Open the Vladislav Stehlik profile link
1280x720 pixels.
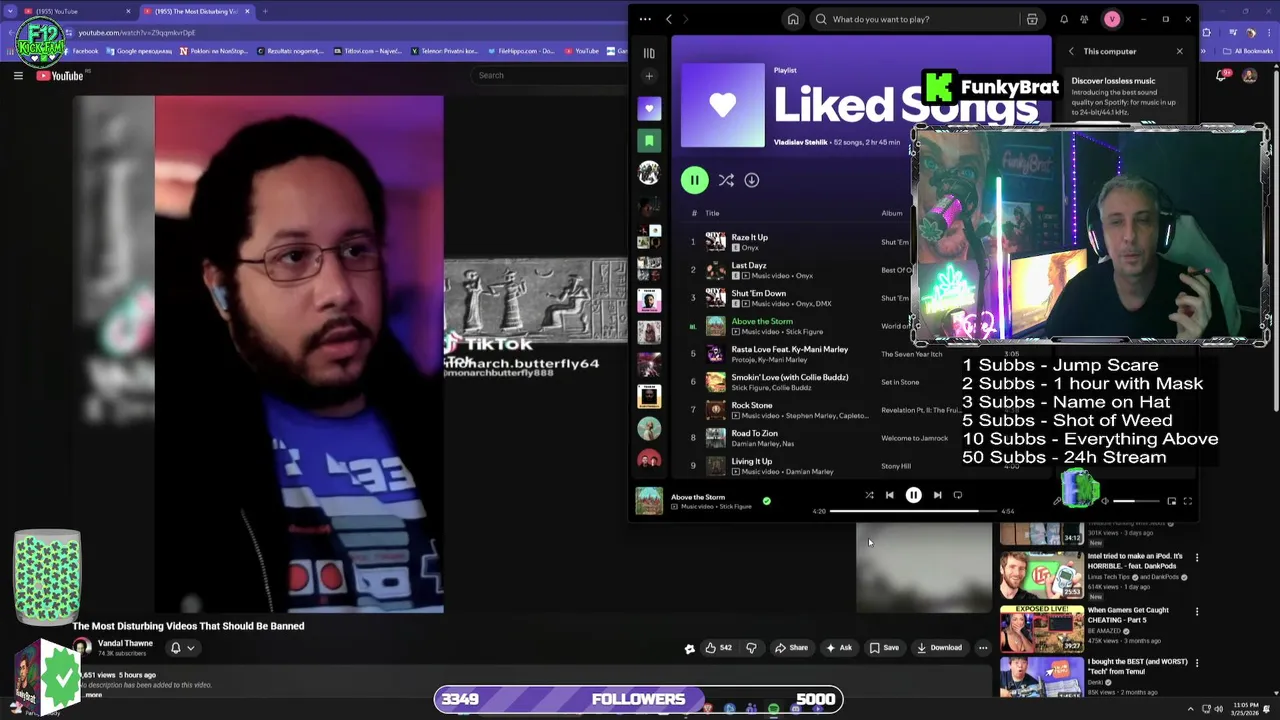(x=800, y=142)
